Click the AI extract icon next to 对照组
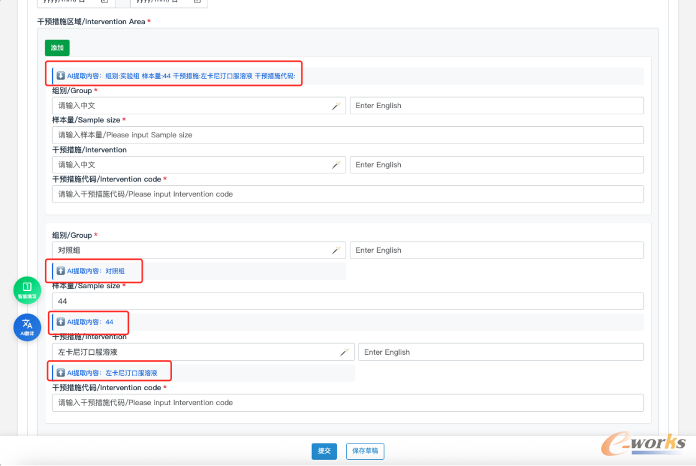The height and width of the screenshot is (466, 696). click(x=60, y=271)
